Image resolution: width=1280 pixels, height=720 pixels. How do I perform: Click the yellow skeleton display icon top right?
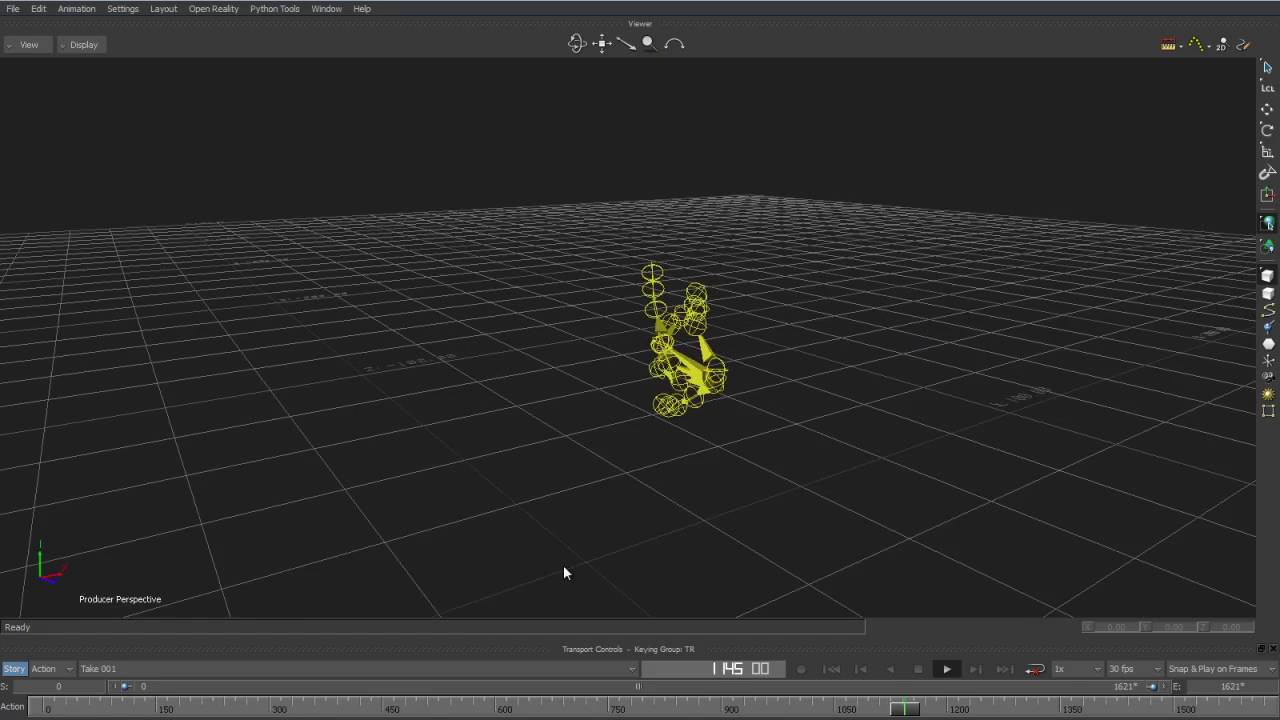coord(1195,45)
